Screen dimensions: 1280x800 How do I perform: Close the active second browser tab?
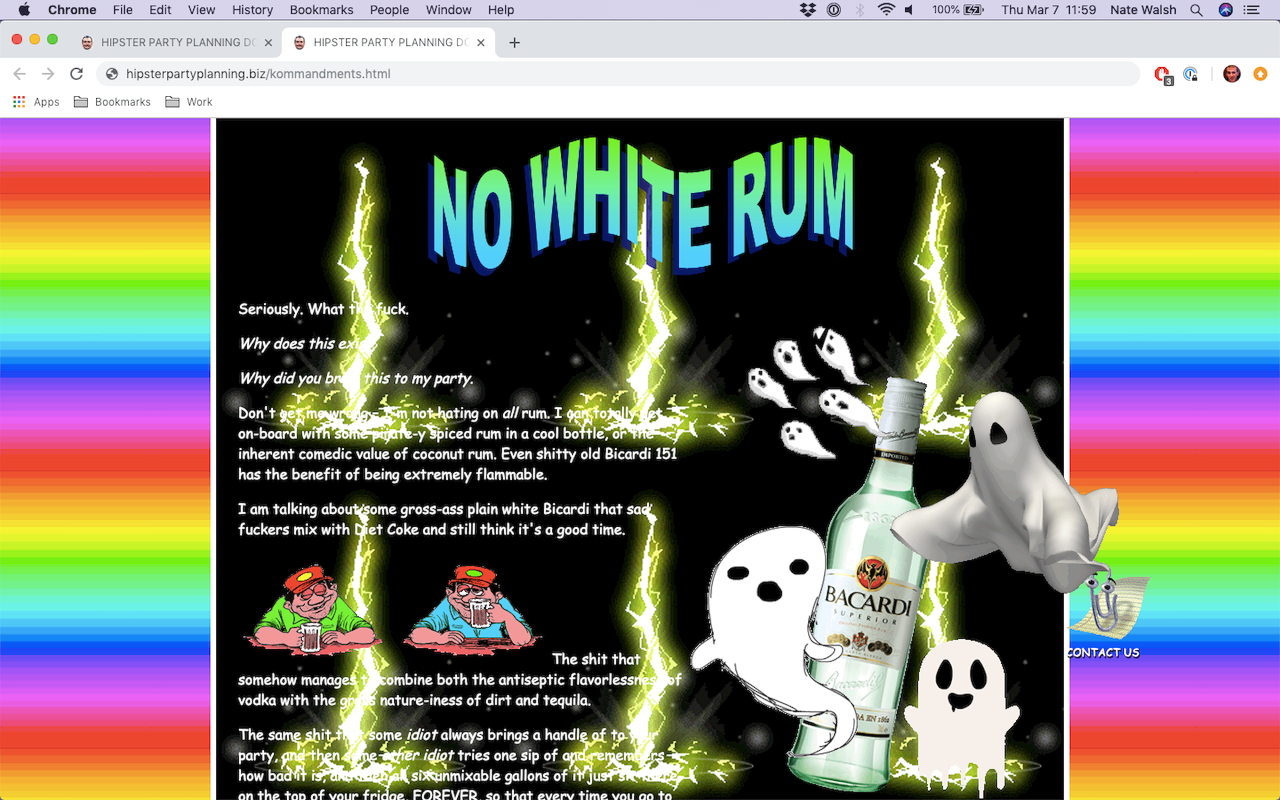[481, 43]
